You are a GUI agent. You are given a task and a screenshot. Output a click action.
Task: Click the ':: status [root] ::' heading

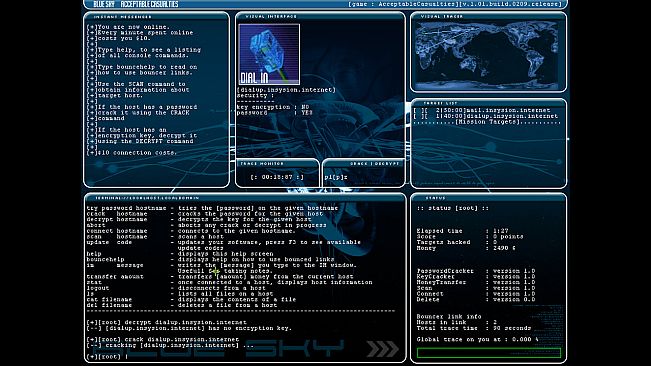click(x=453, y=208)
